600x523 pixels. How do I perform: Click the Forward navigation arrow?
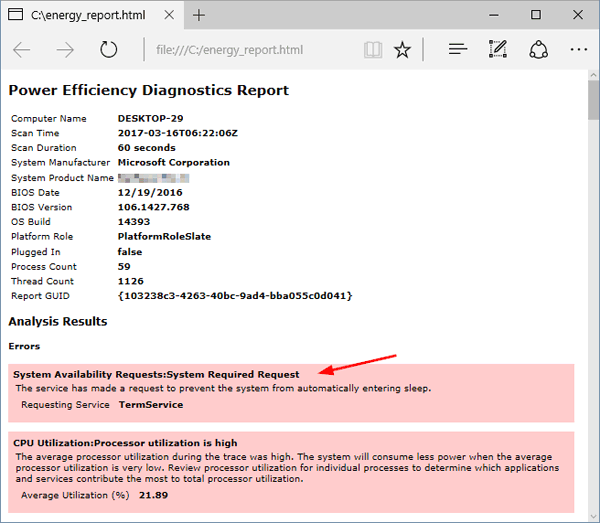click(66, 50)
